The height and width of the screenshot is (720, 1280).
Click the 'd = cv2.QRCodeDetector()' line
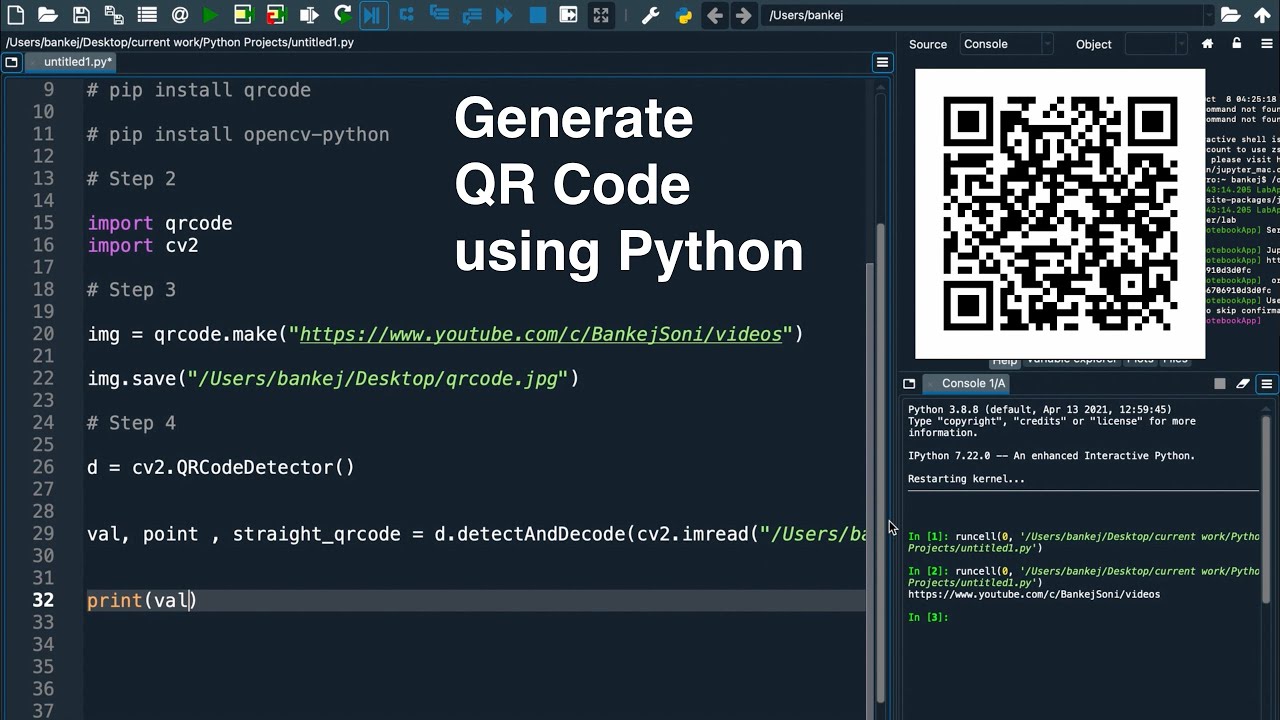(x=221, y=467)
